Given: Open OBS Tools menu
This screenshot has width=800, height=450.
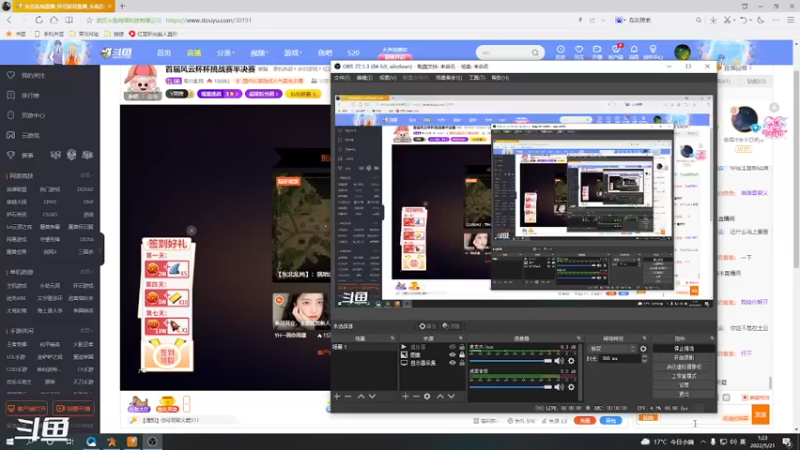Looking at the screenshot, I should coord(477,78).
